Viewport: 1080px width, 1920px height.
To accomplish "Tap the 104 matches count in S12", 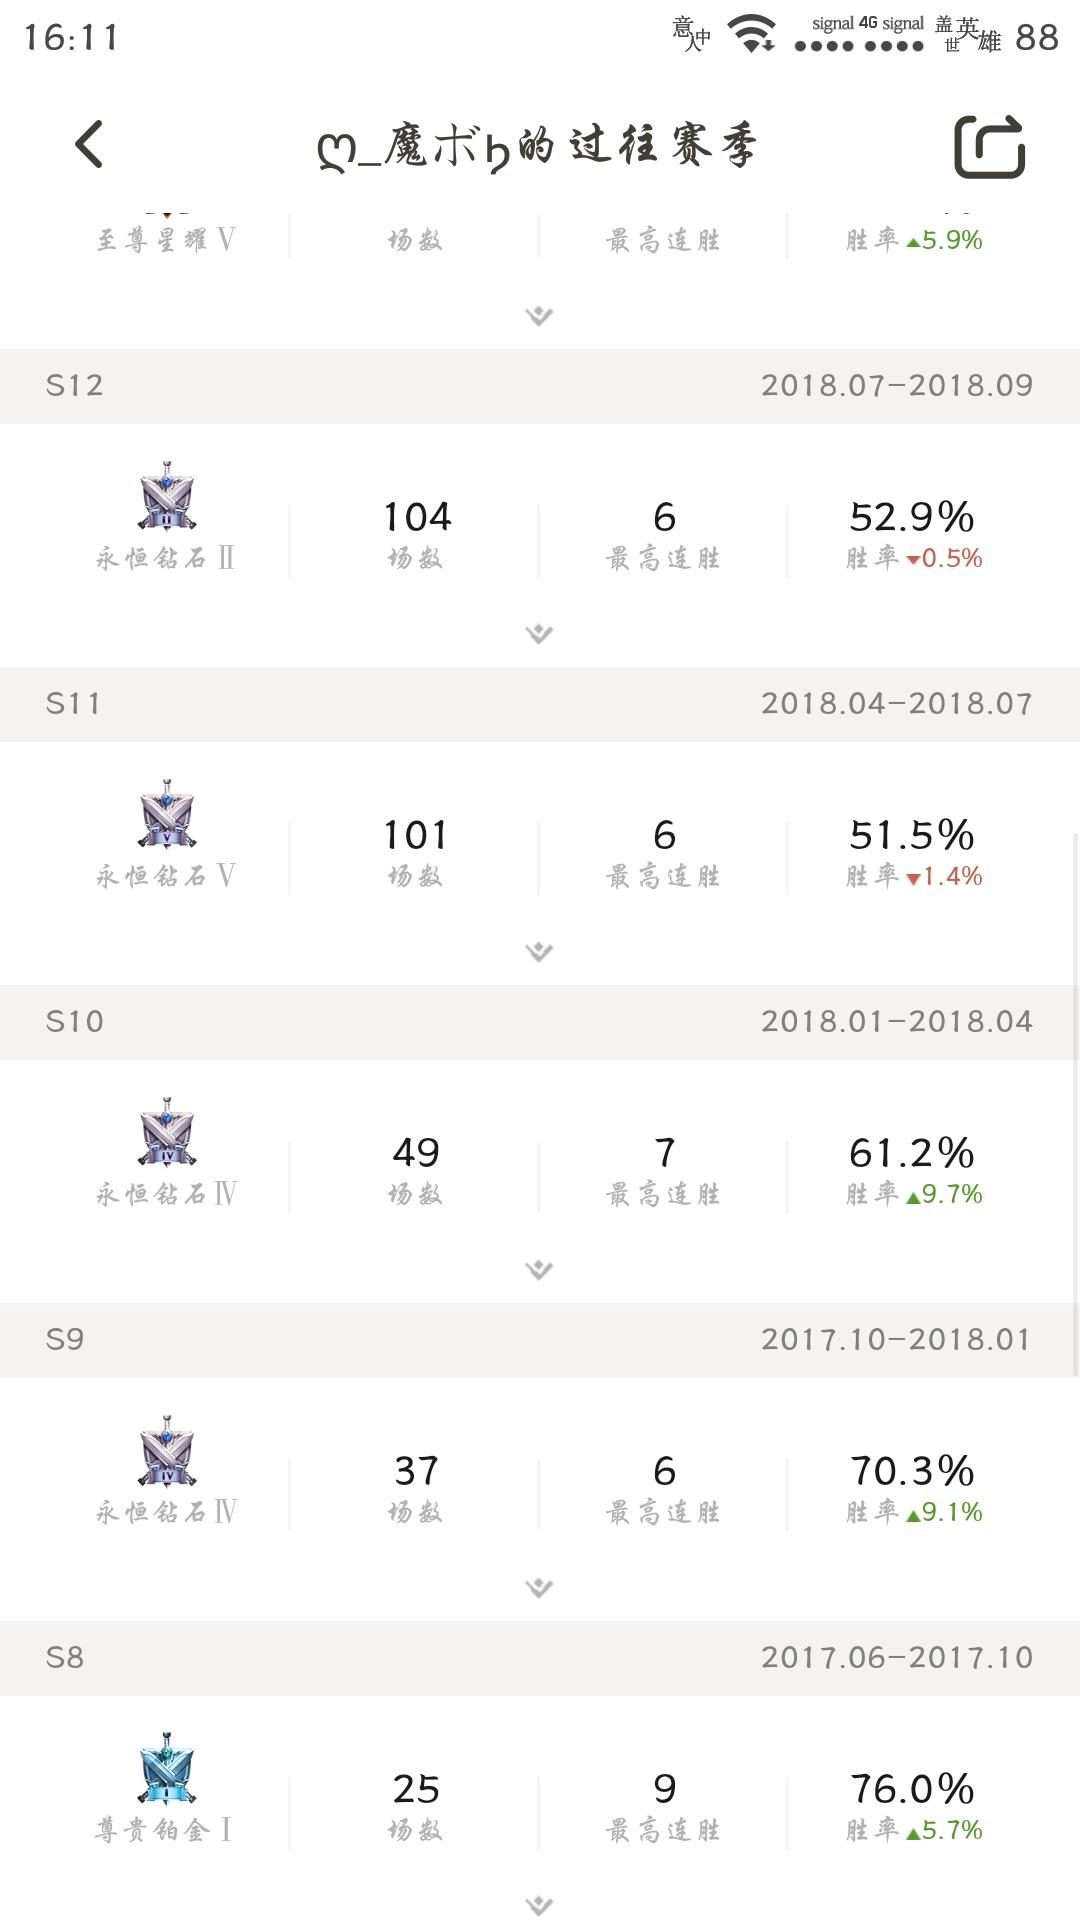I will coord(417,517).
